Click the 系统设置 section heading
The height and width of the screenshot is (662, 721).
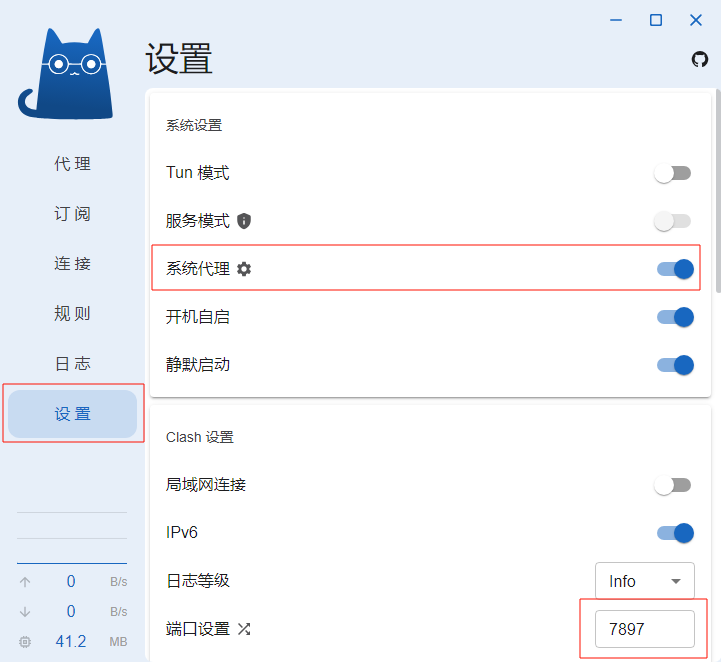click(194, 125)
